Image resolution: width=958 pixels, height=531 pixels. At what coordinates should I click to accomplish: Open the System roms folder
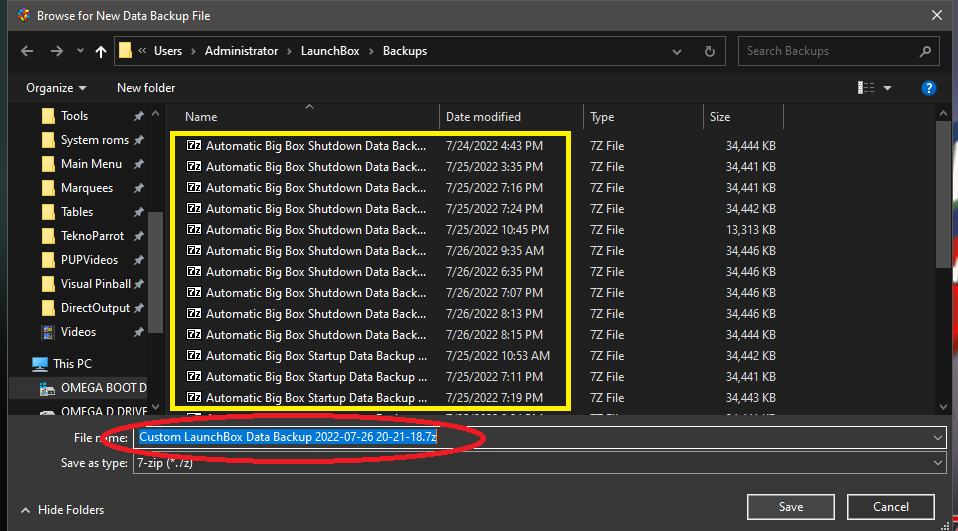click(x=95, y=140)
